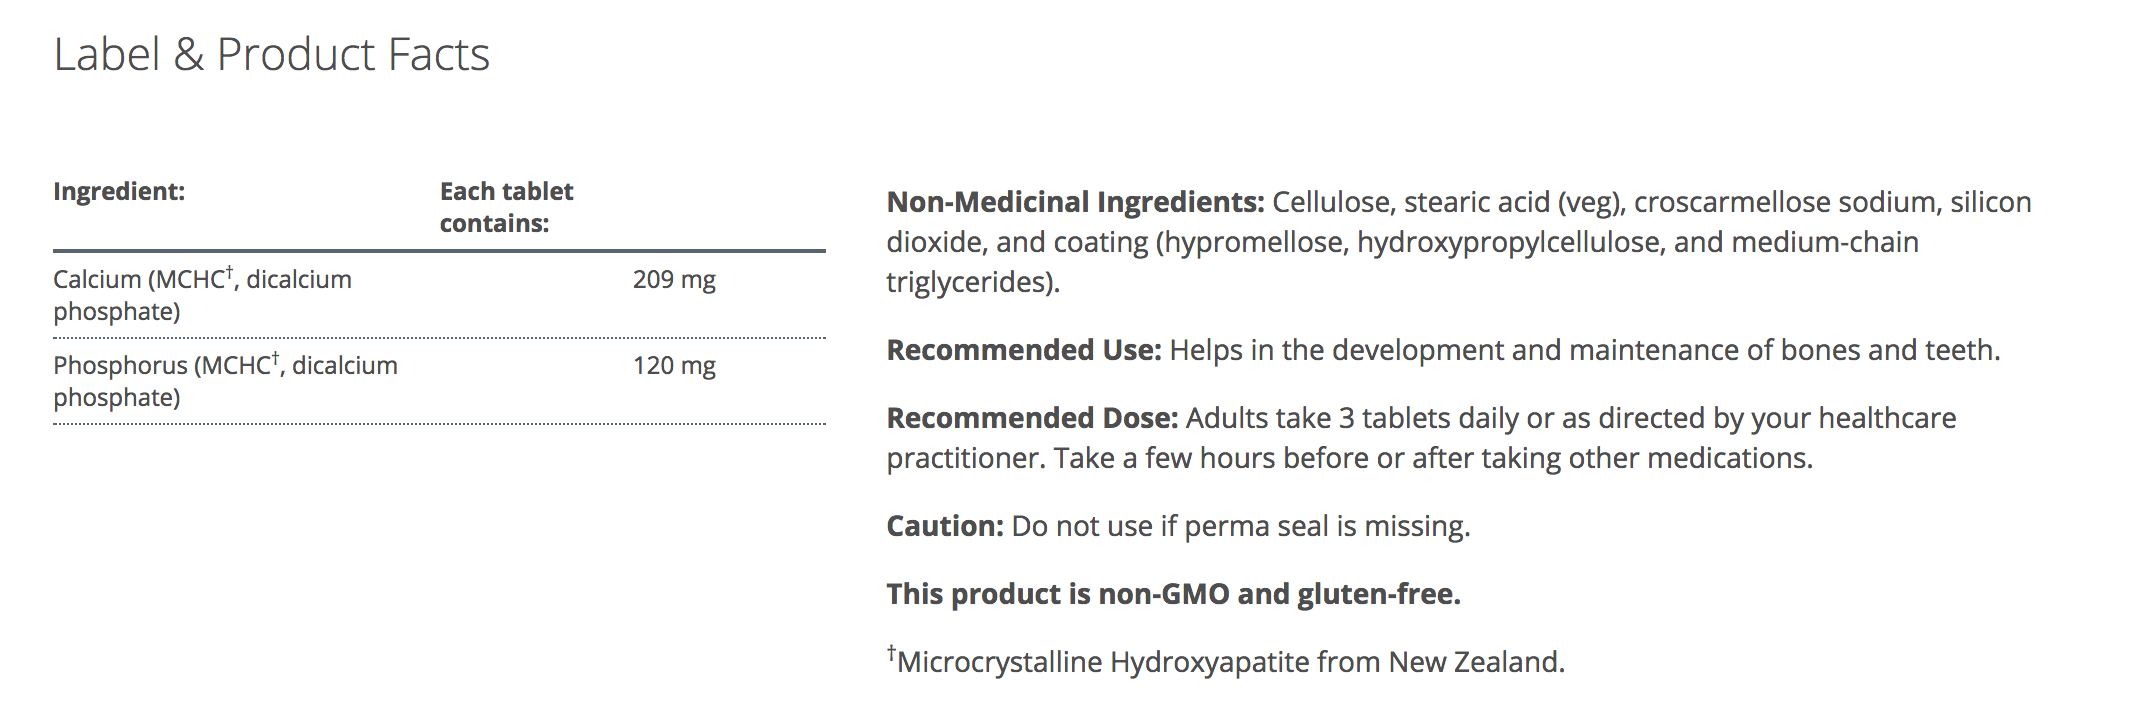
Task: Click the dagger symbol after Calcium MCHC
Action: coord(229,271)
